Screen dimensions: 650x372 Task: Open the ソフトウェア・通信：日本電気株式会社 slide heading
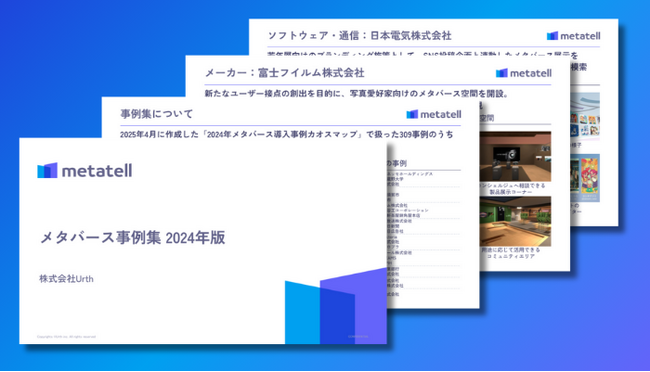click(x=359, y=36)
